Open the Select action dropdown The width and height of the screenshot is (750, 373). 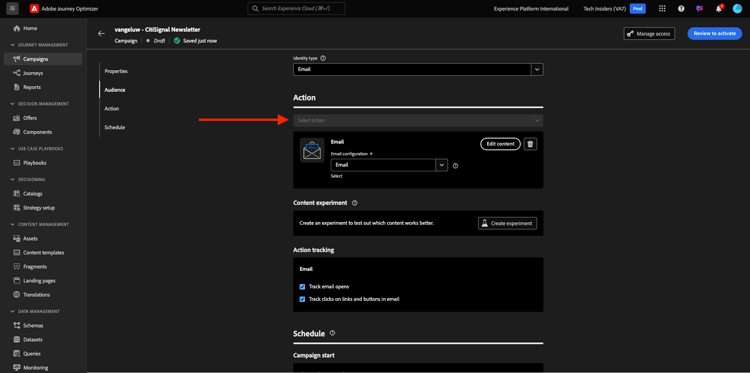tap(418, 121)
